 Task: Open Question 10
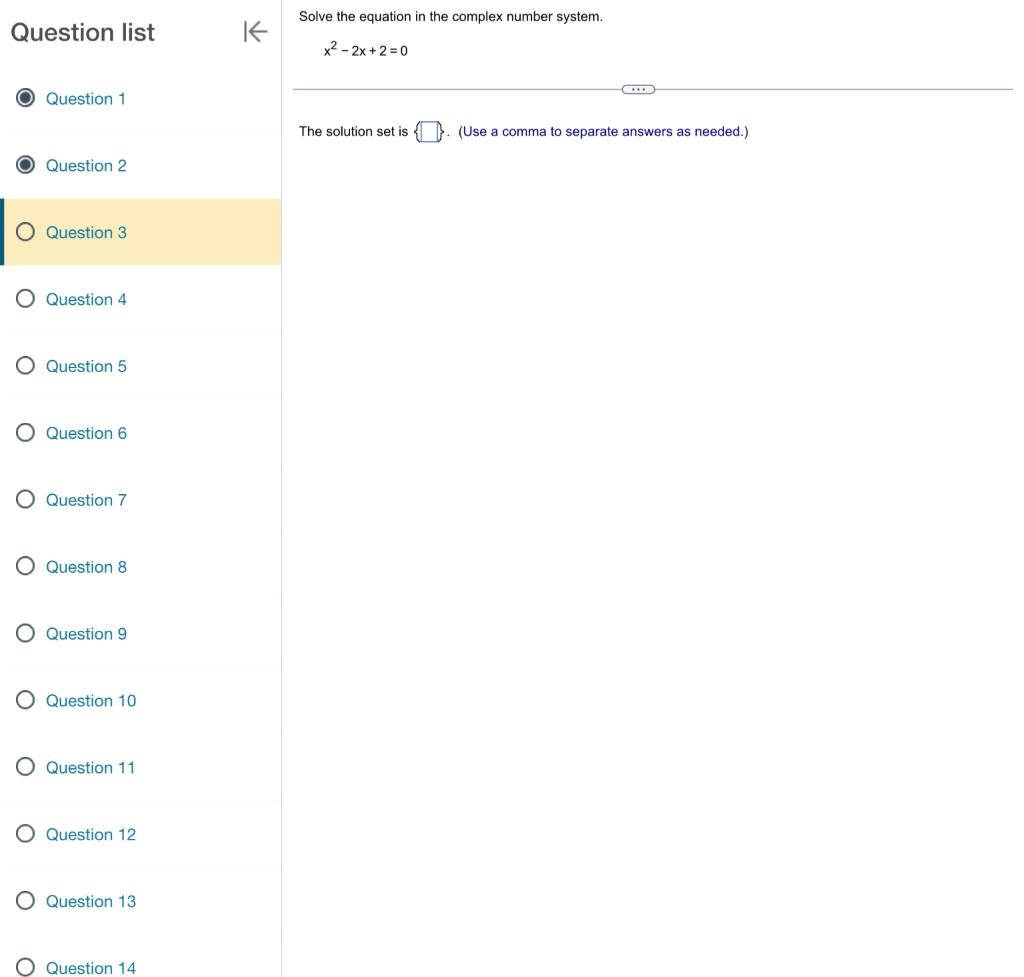click(90, 700)
